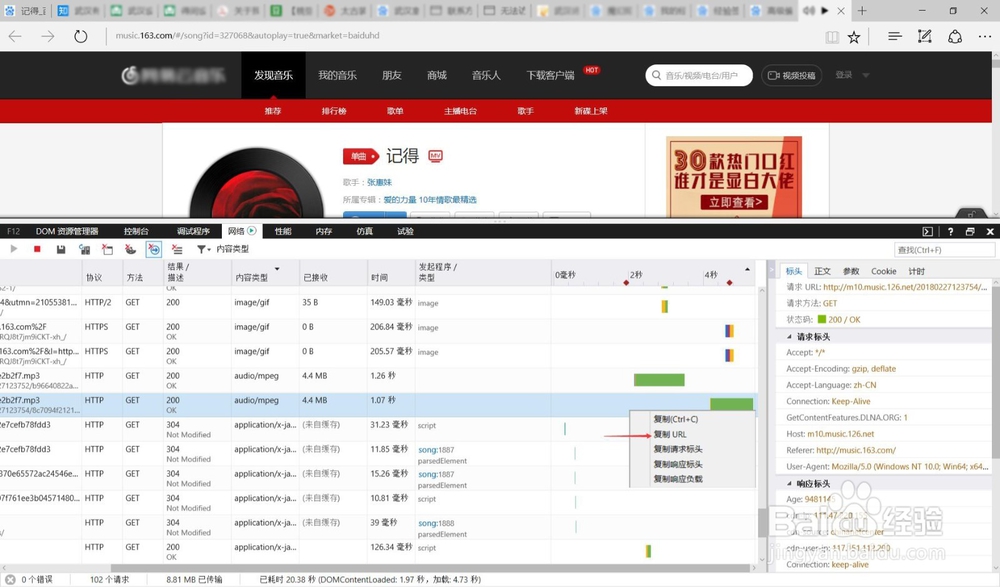
Task: Stop network capture with red square icon
Action: [37, 249]
